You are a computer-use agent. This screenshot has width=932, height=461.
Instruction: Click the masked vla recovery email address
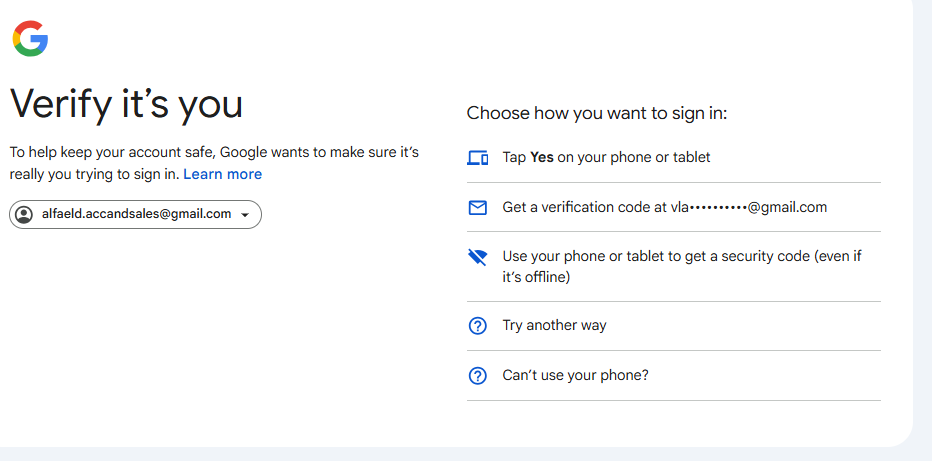tap(749, 207)
